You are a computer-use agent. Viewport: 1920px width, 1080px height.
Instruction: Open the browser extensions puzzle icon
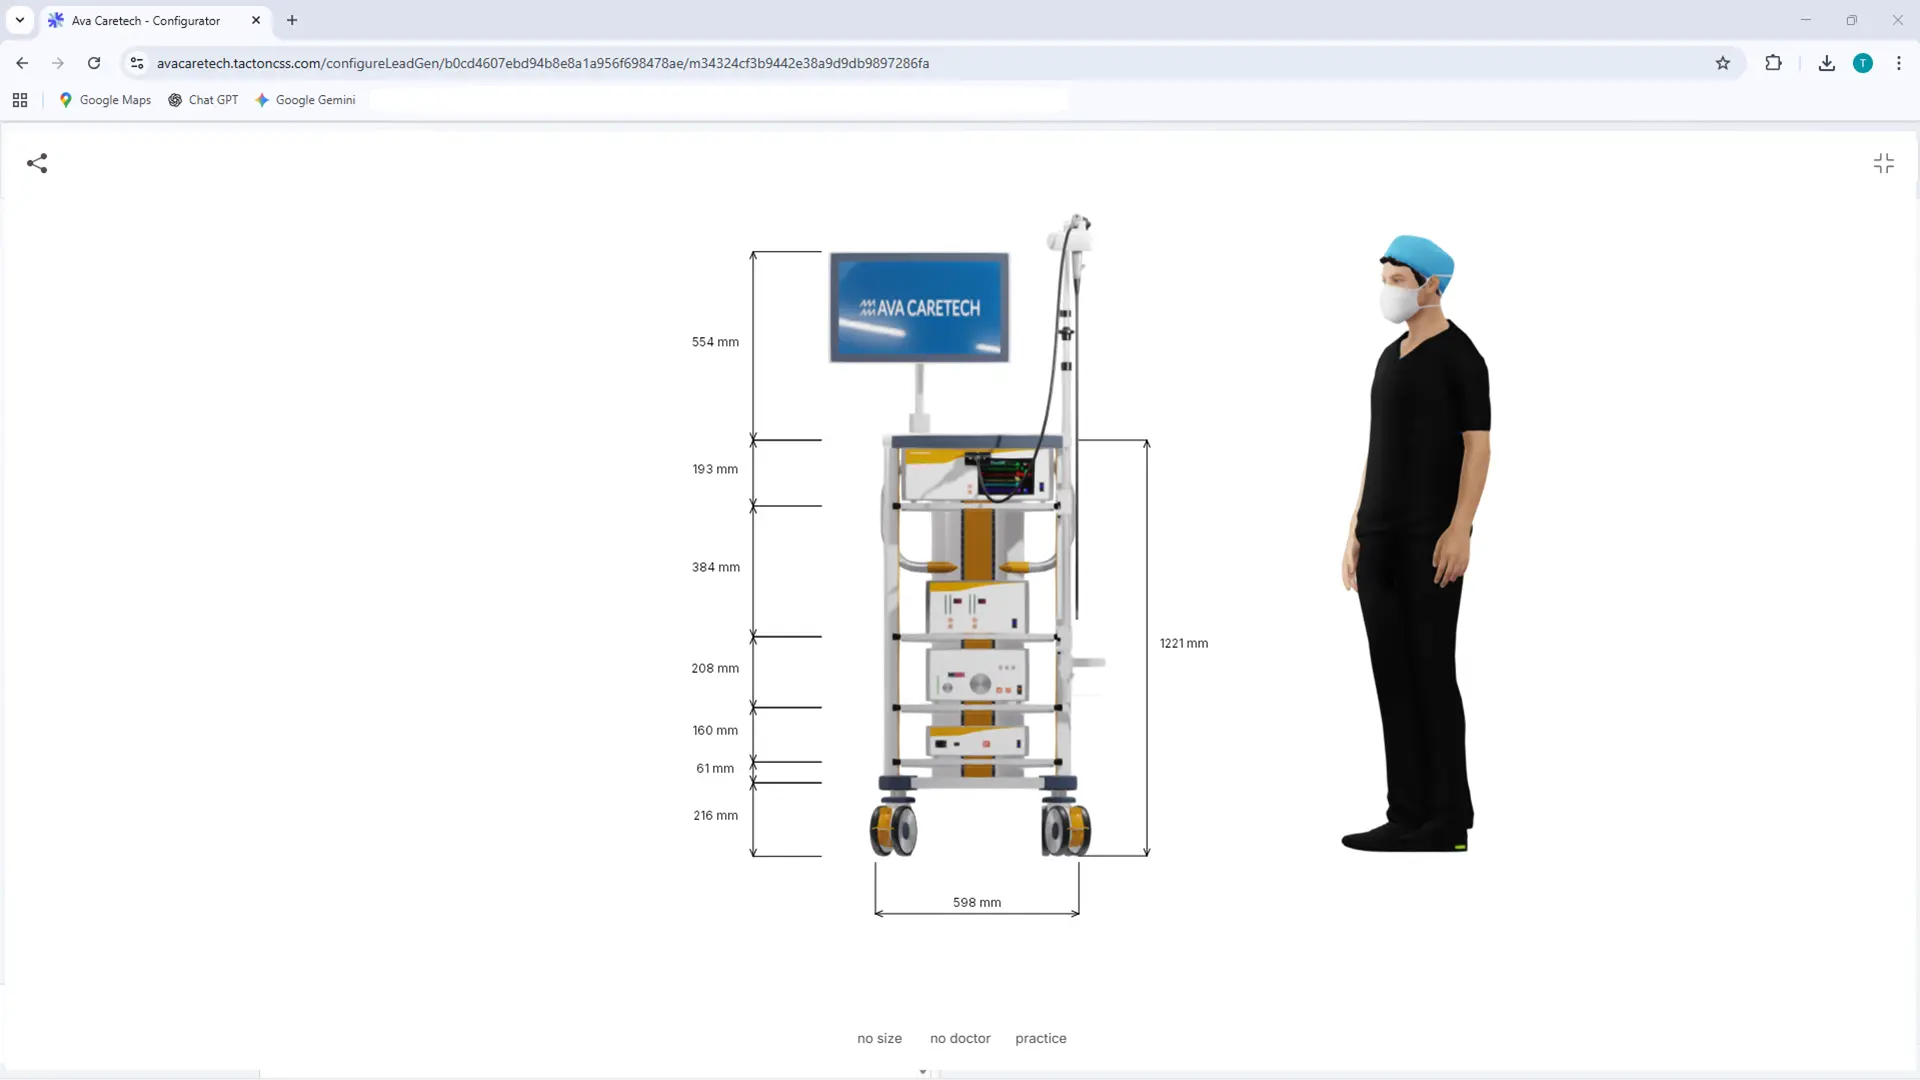tap(1773, 63)
